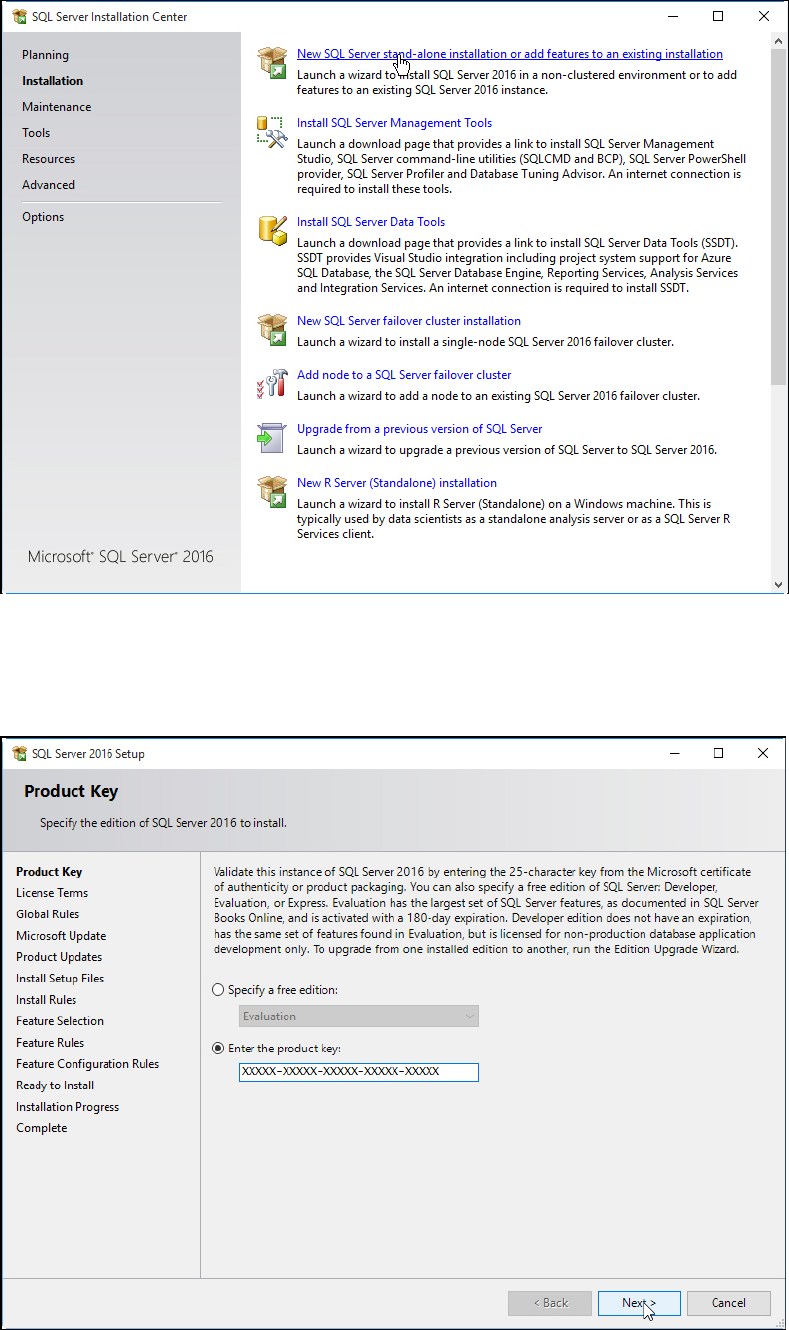Viewport: 789px width, 1330px height.
Task: Select Enter the product key radio button
Action: (x=219, y=1048)
